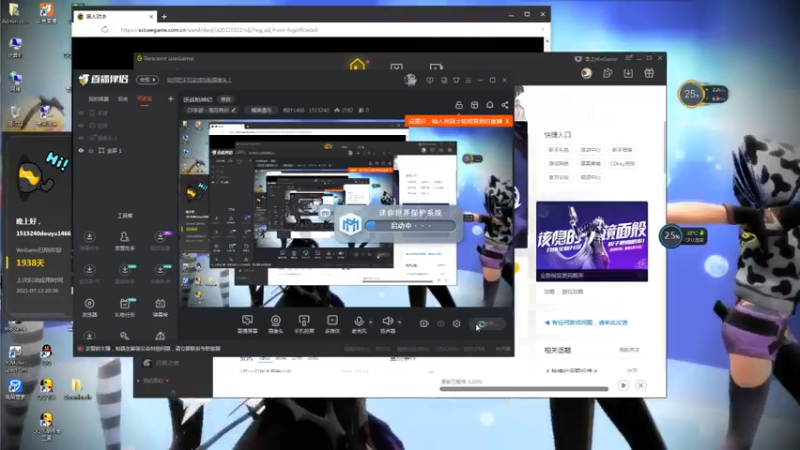Click the phone casting source icon

304,320
